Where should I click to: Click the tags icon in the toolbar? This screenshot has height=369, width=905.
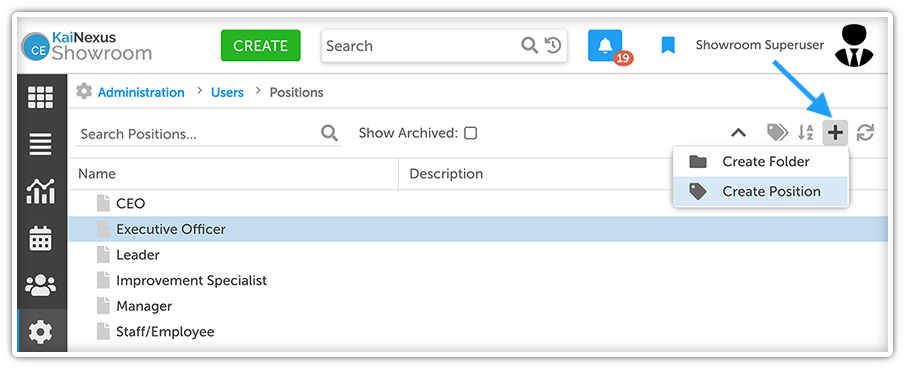click(777, 133)
